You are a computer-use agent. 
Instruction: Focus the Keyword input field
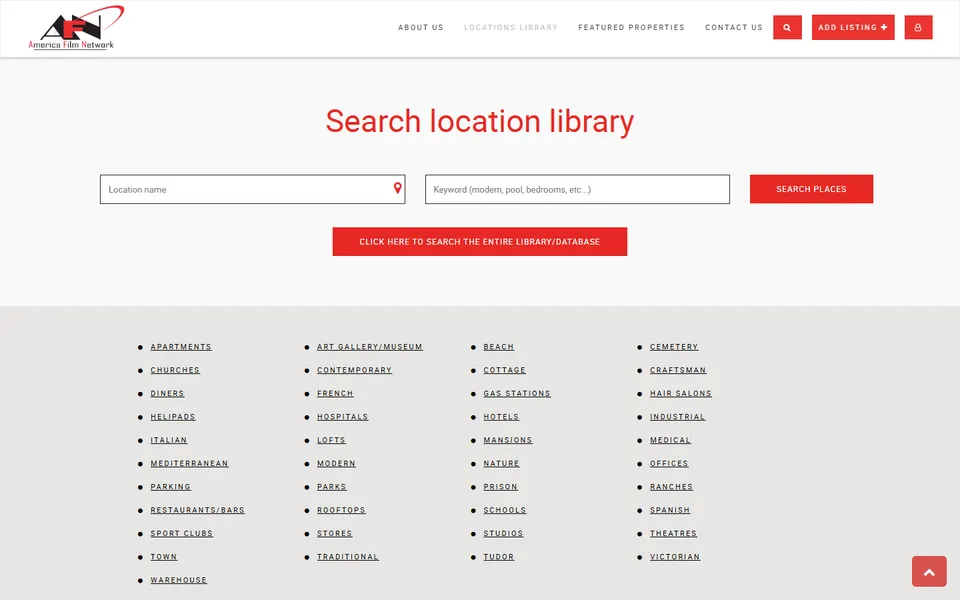click(577, 189)
